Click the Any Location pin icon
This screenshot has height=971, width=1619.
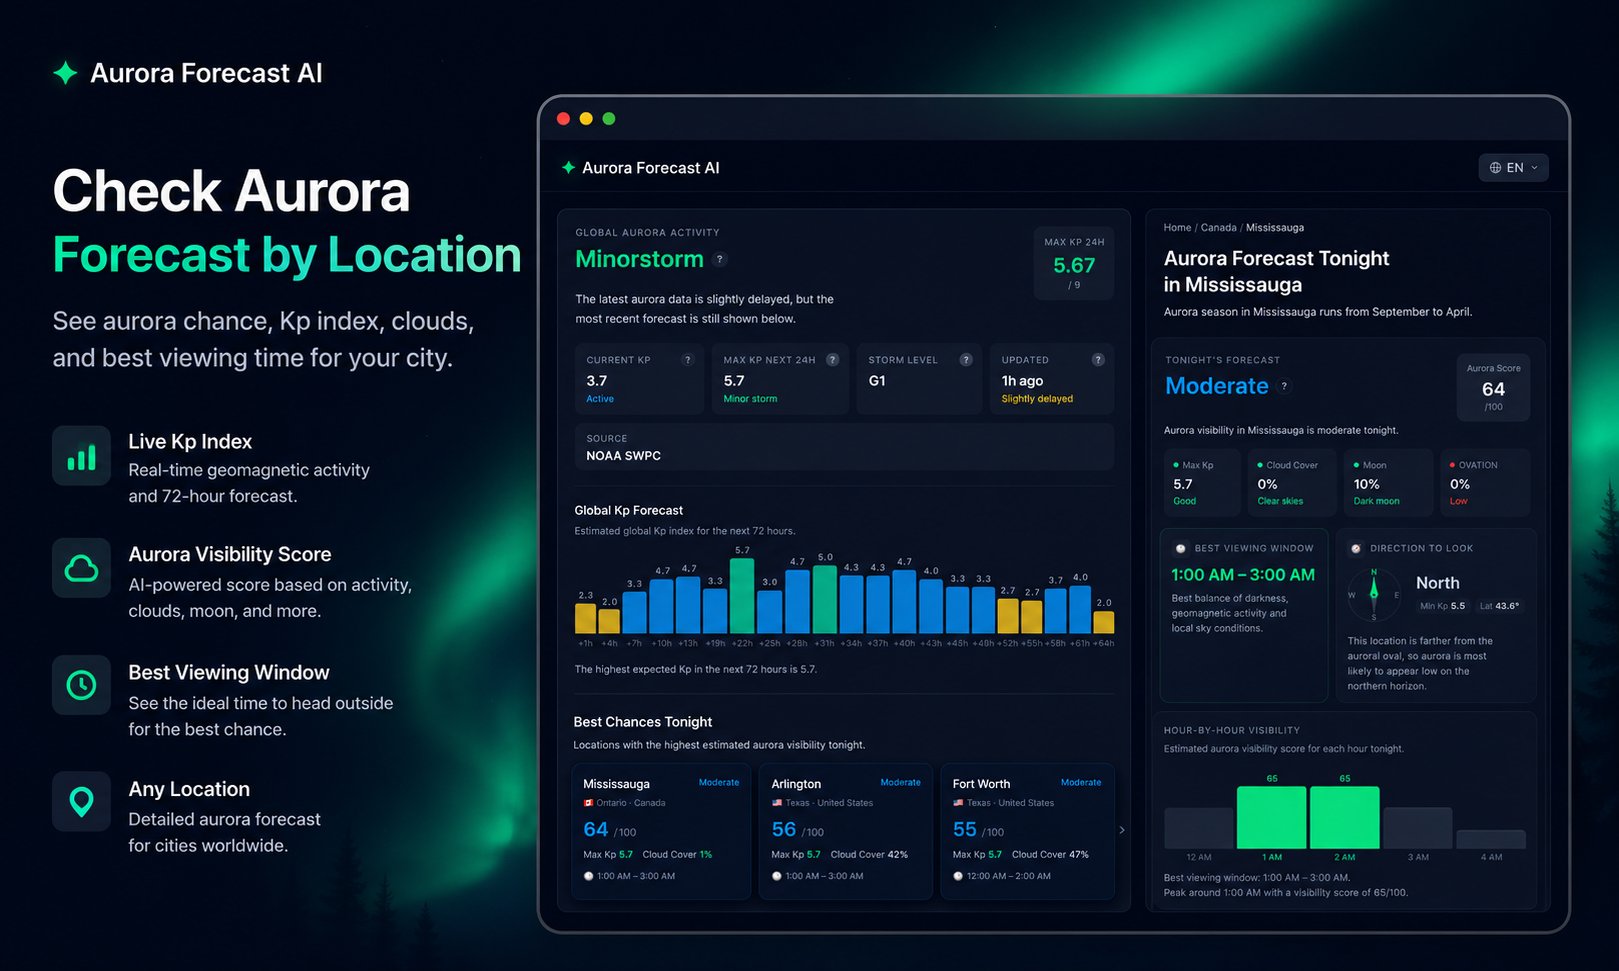click(81, 801)
